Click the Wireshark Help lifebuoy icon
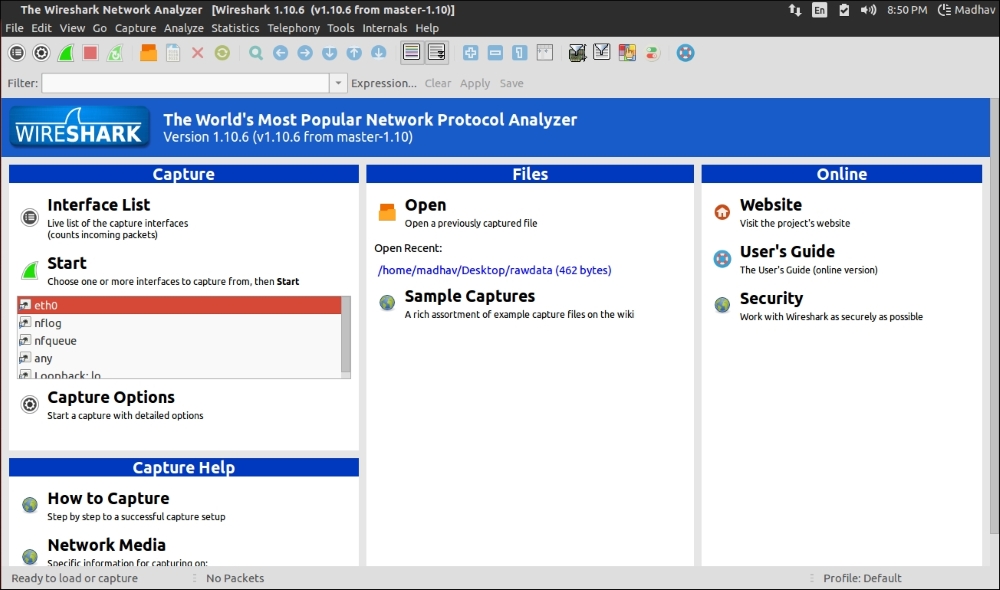 pos(685,52)
